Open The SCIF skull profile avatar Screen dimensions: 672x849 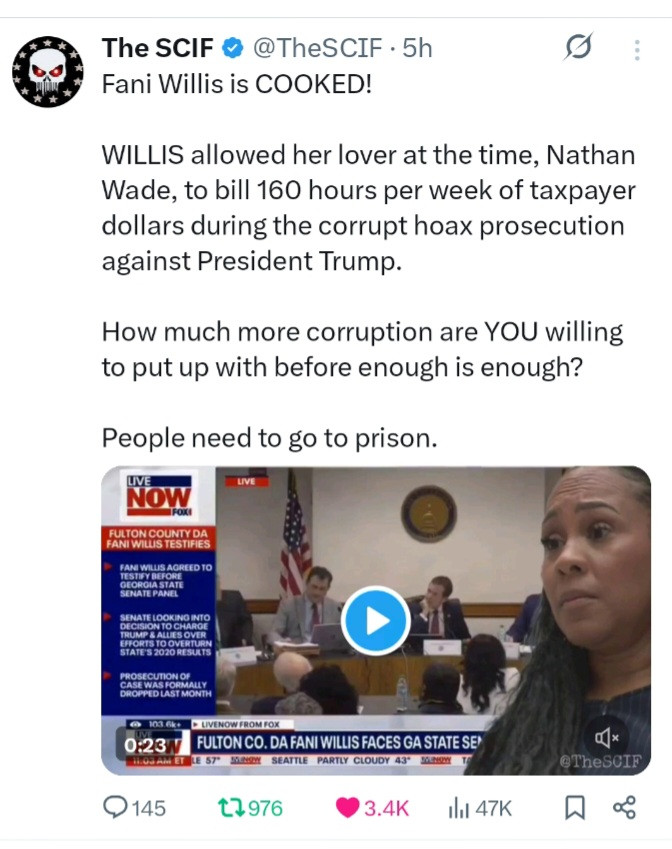(x=48, y=71)
